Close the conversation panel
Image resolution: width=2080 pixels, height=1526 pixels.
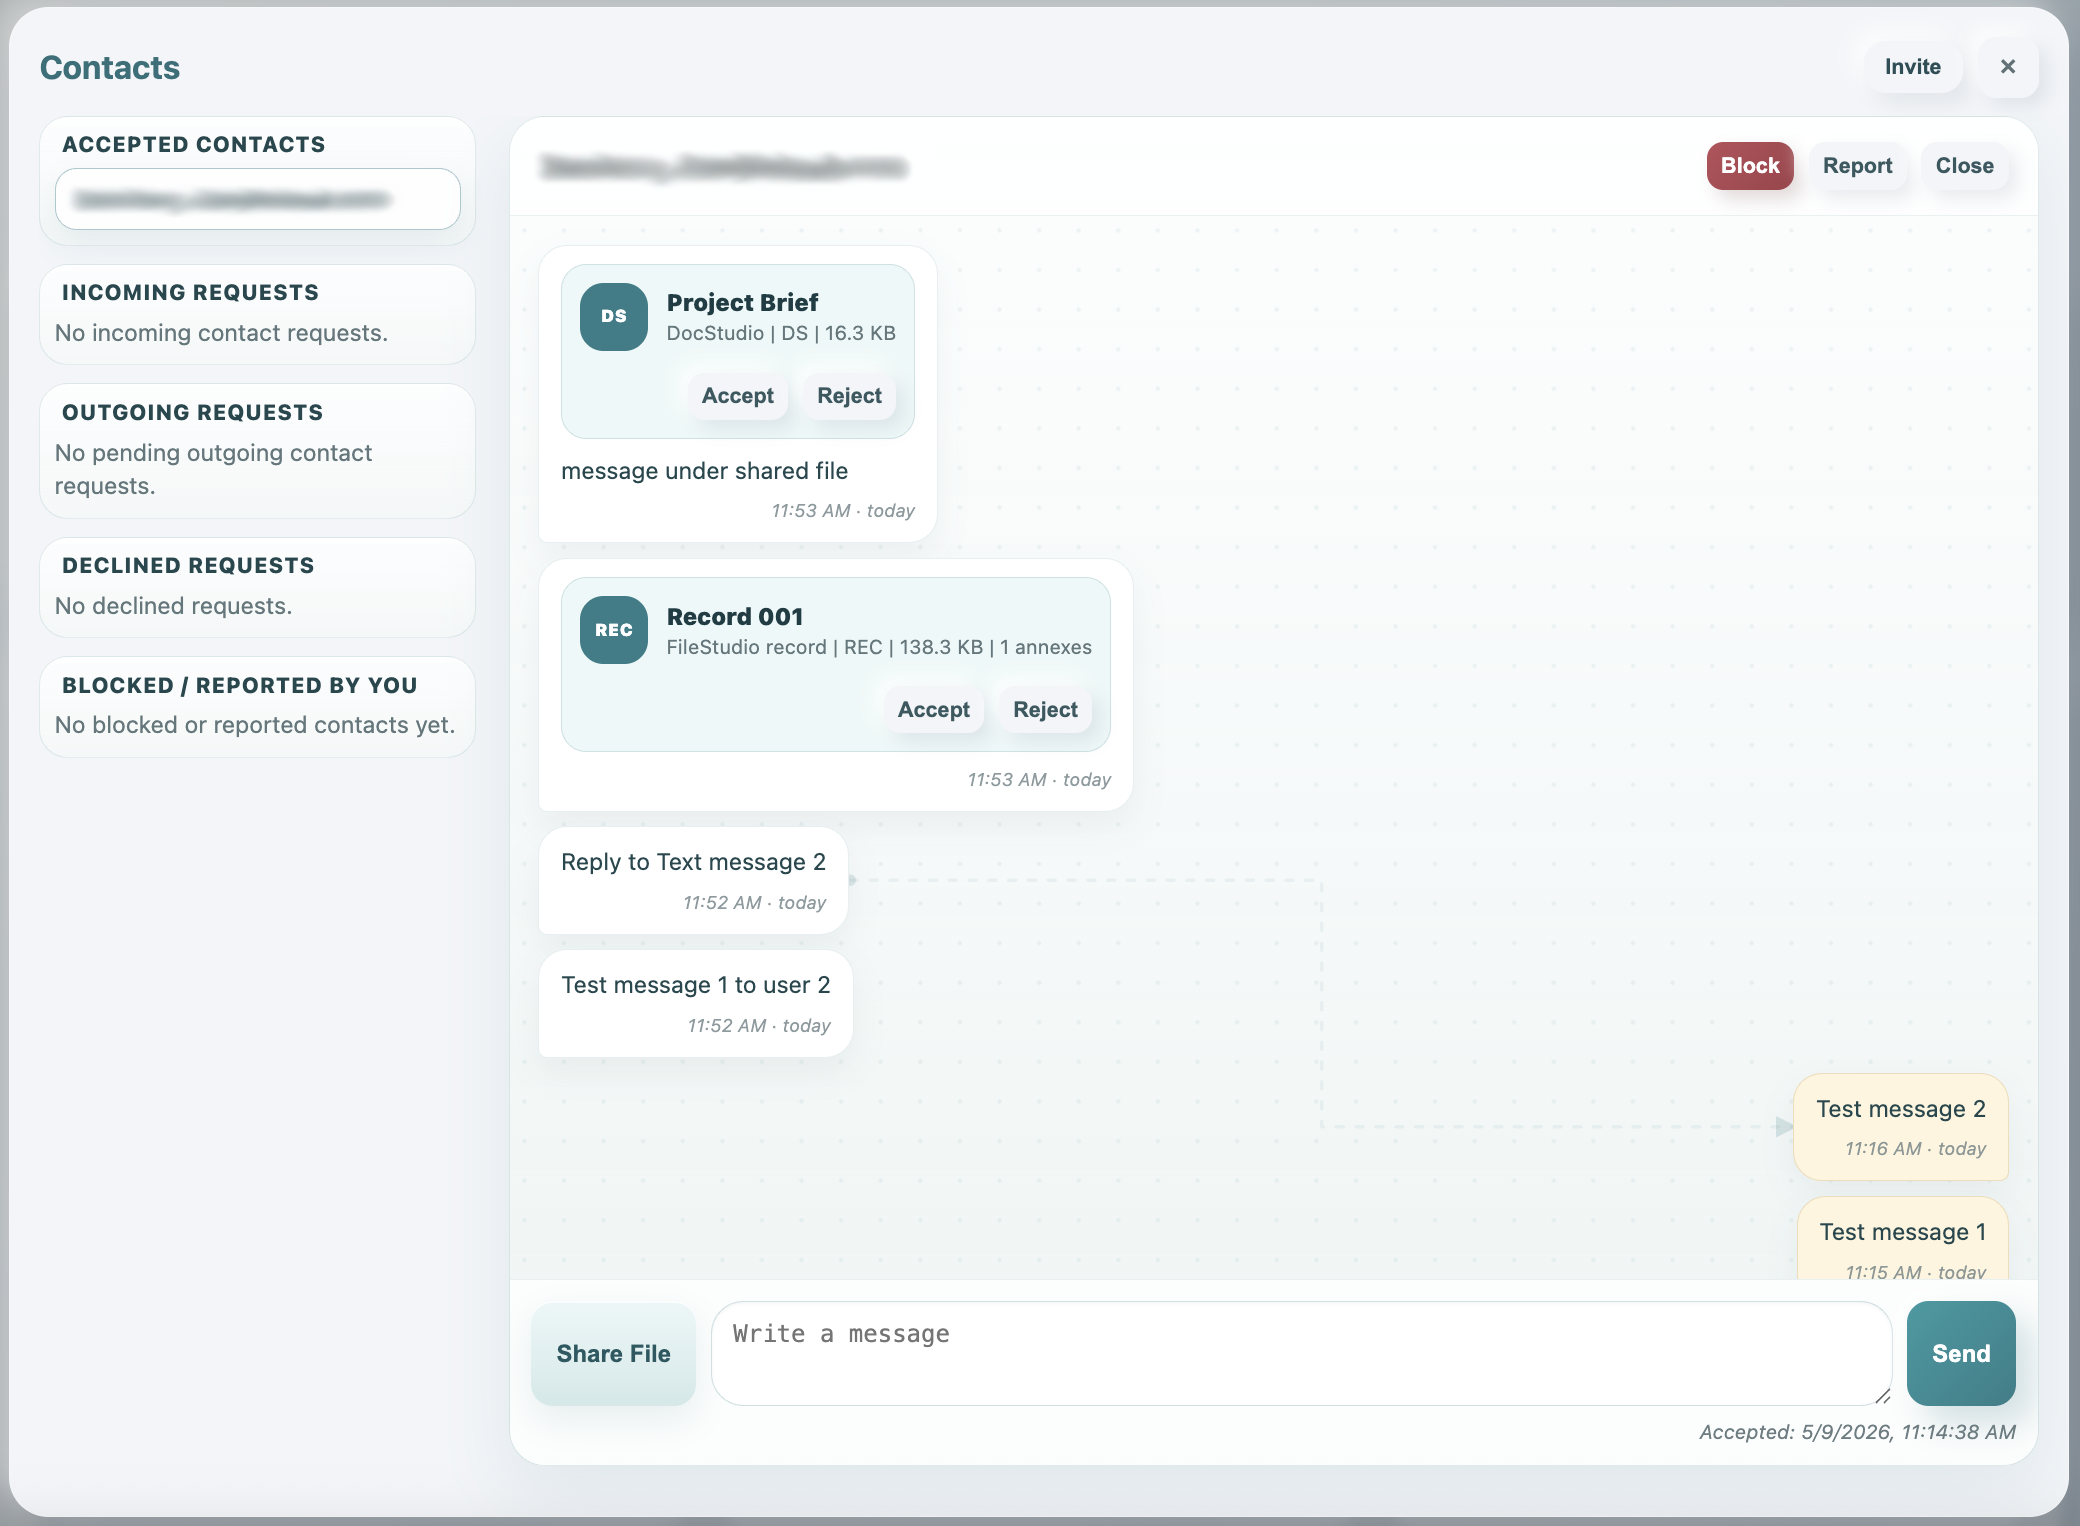1964,166
